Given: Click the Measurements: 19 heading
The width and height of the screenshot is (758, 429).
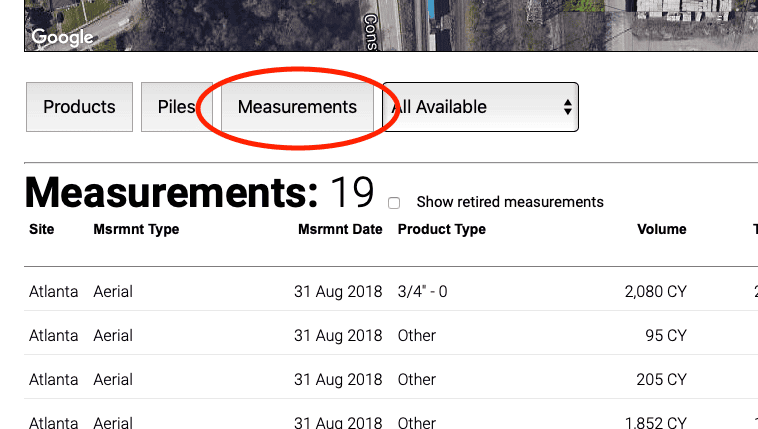Looking at the screenshot, I should point(199,192).
